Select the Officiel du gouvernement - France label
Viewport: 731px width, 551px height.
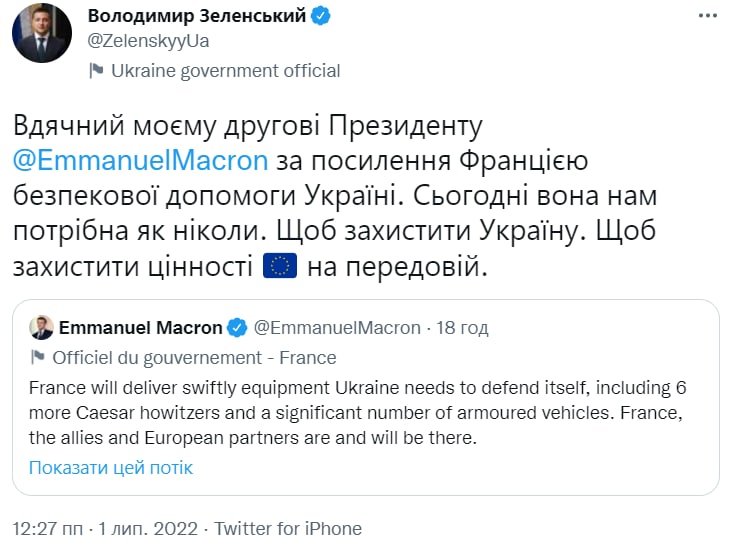pyautogui.click(x=194, y=358)
